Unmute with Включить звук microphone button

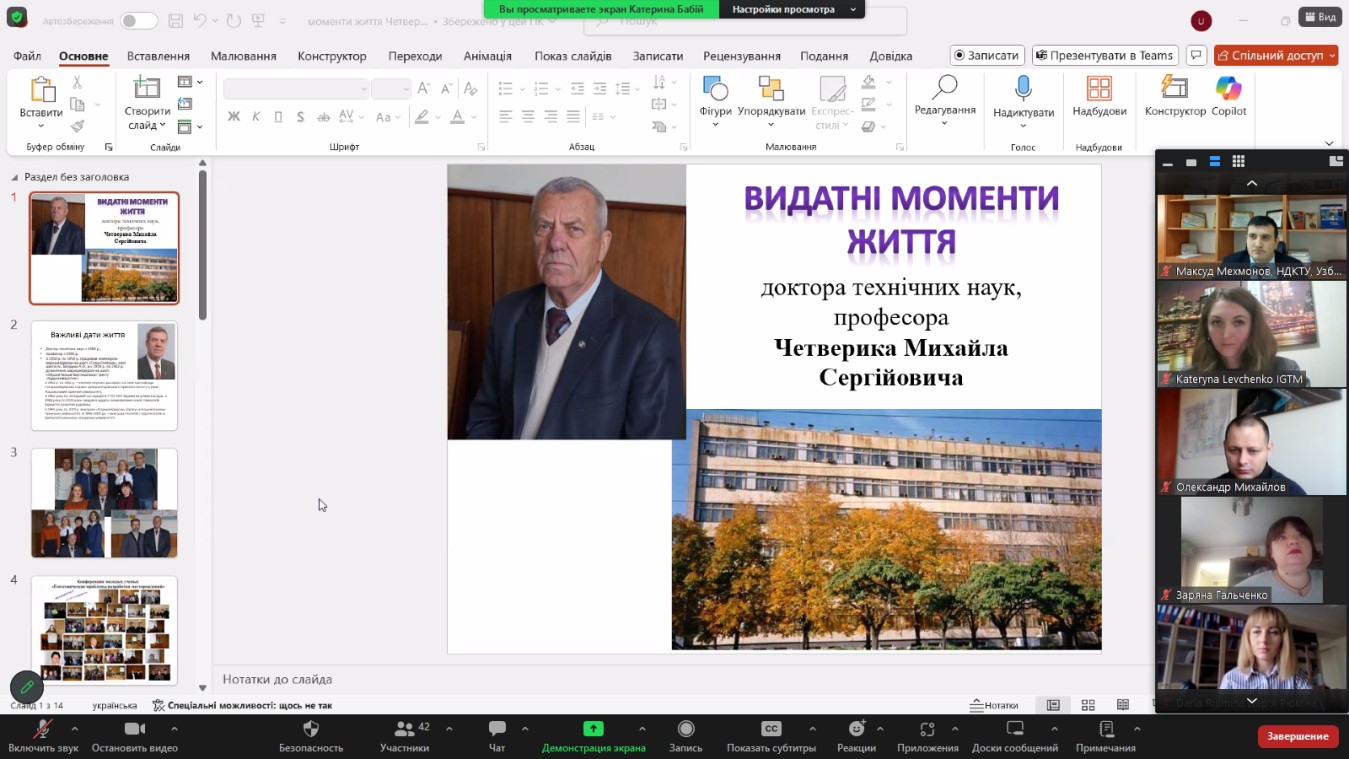point(42,729)
